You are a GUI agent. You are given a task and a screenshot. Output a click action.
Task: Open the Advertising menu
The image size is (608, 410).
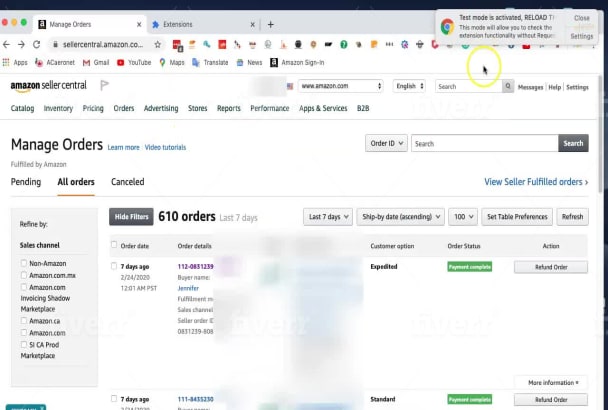161,108
